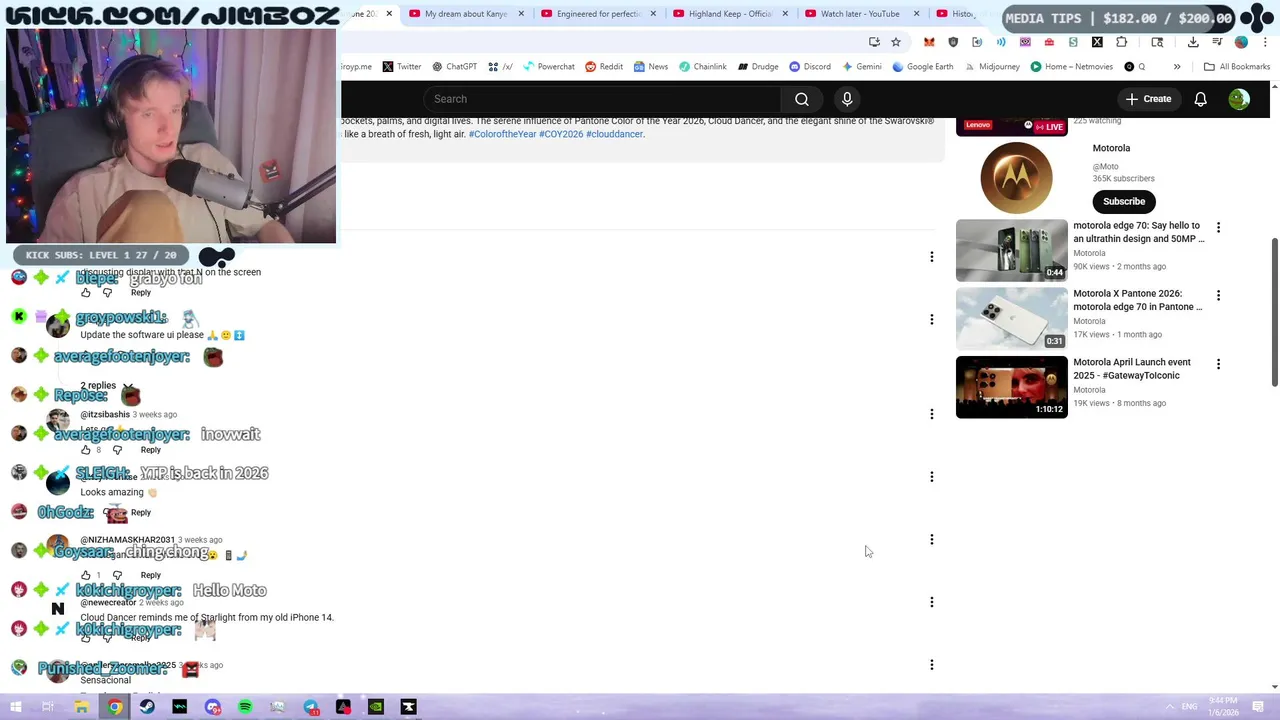
Task: Open the more-options dots beside the Looks amazing comment
Action: 931,477
